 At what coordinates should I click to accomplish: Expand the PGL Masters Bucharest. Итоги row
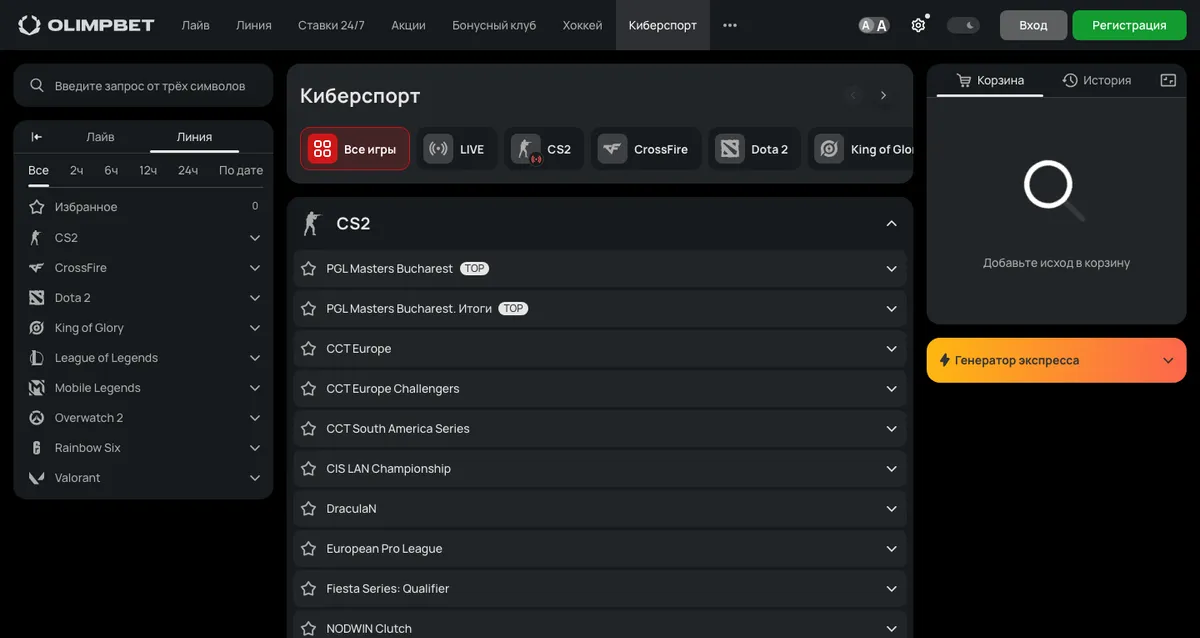tap(892, 309)
